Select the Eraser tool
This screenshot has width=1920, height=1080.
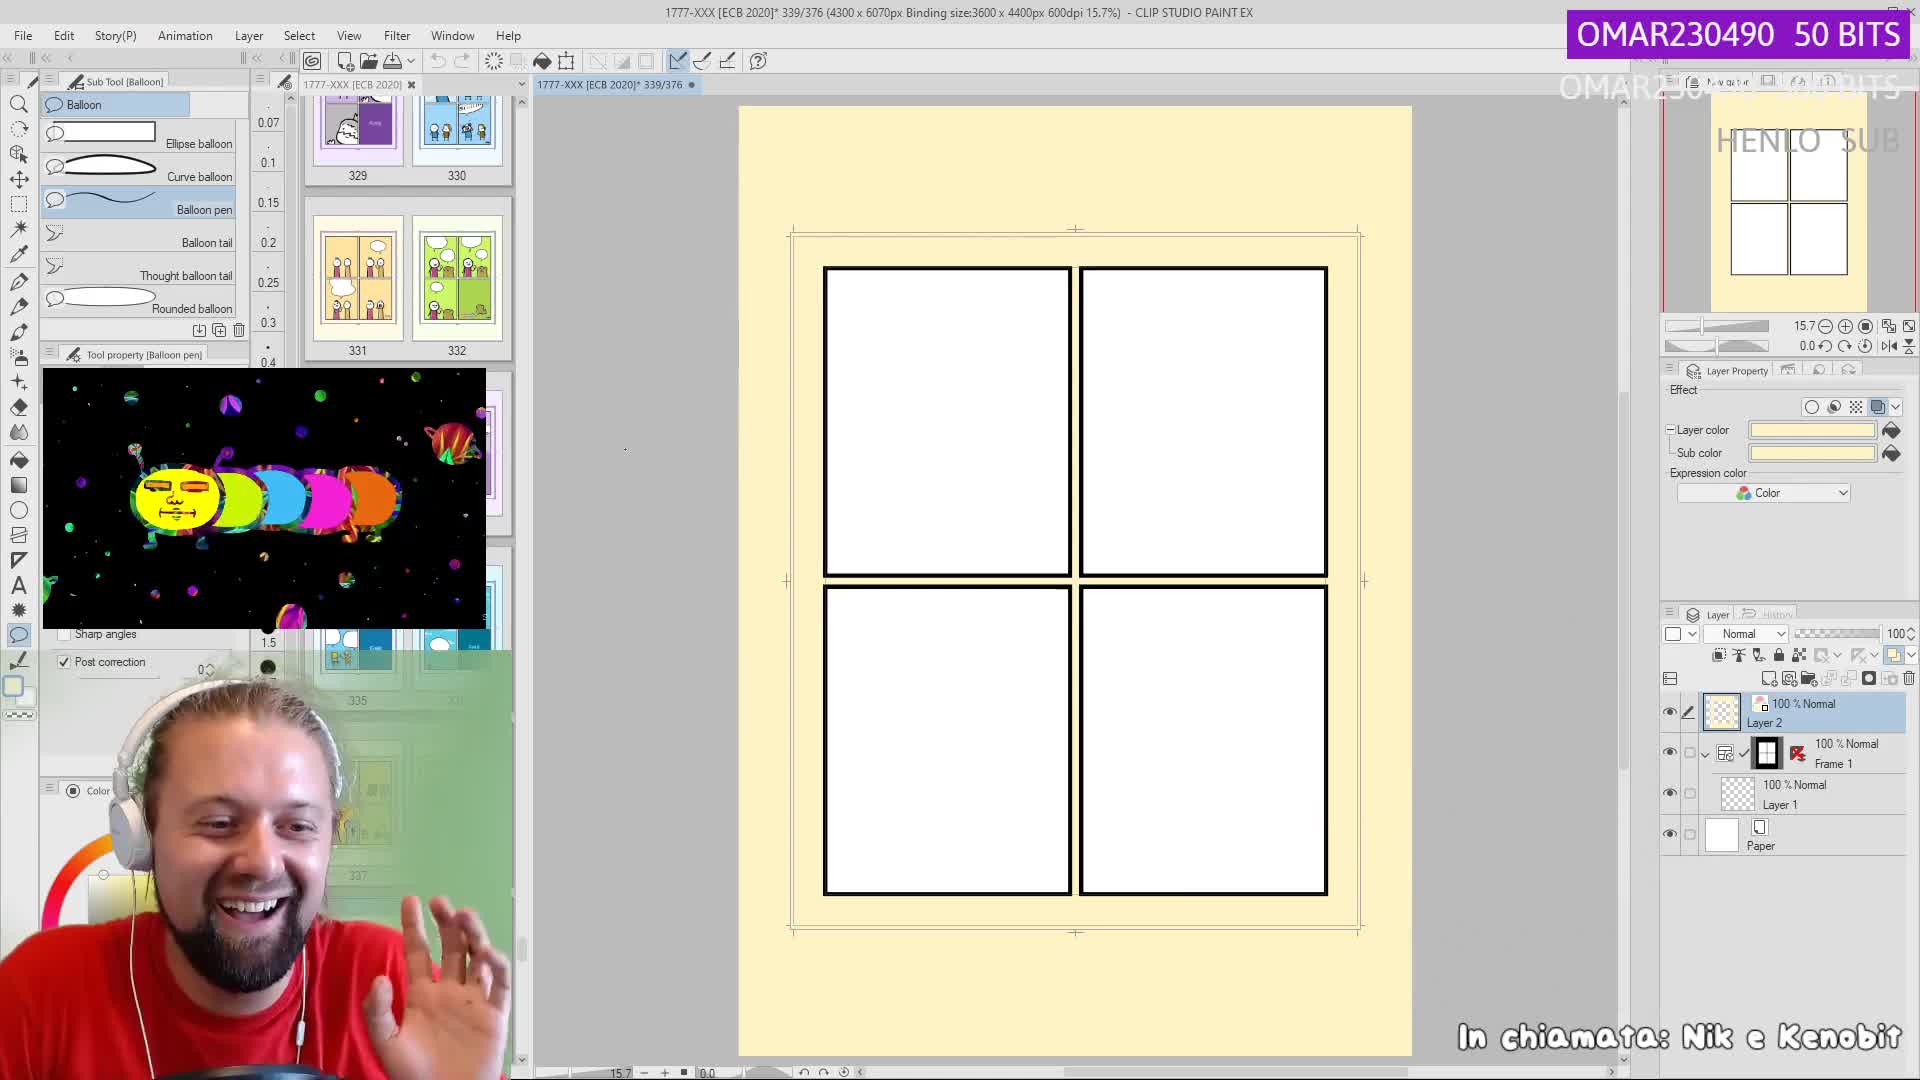[18, 407]
